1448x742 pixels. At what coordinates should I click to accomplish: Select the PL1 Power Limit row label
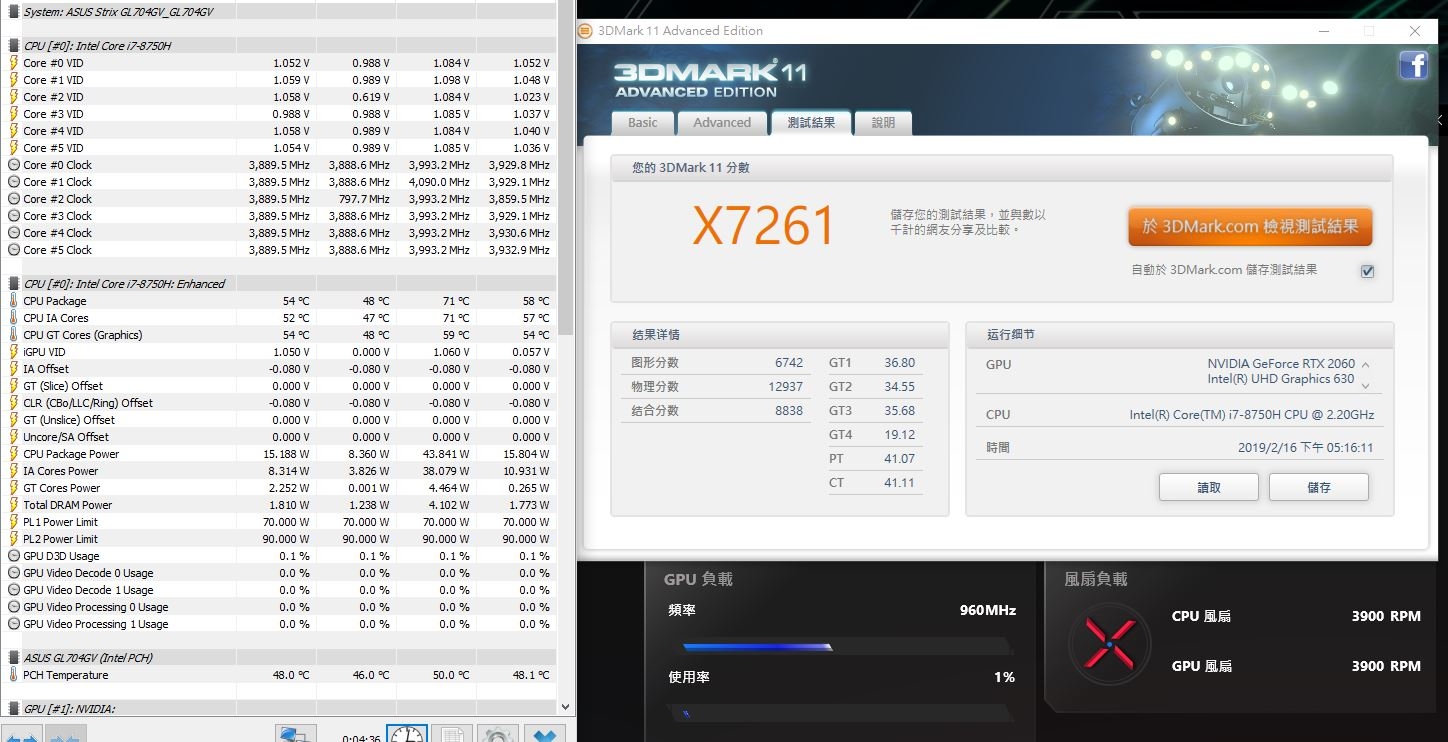click(61, 522)
